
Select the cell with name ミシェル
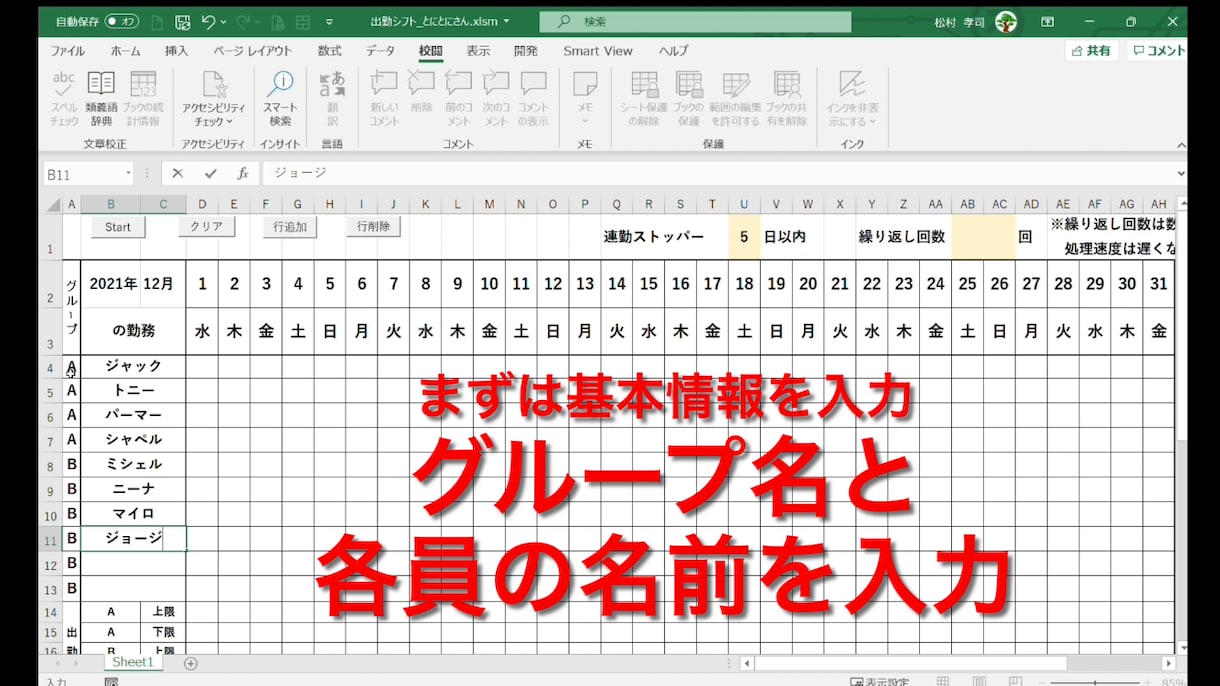pos(133,464)
